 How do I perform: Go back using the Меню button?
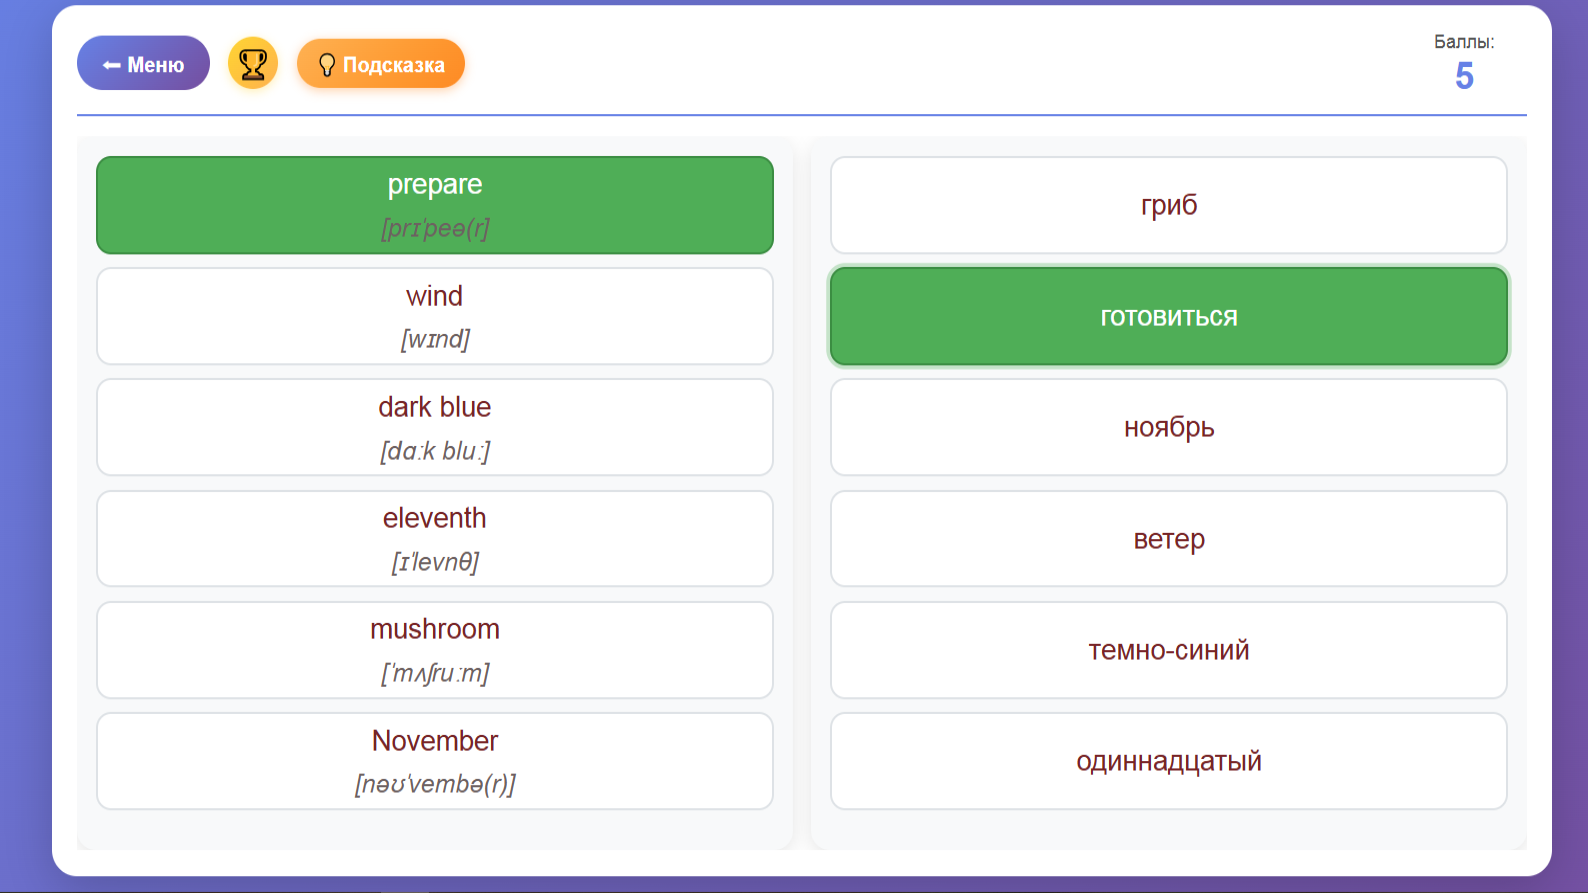click(143, 64)
